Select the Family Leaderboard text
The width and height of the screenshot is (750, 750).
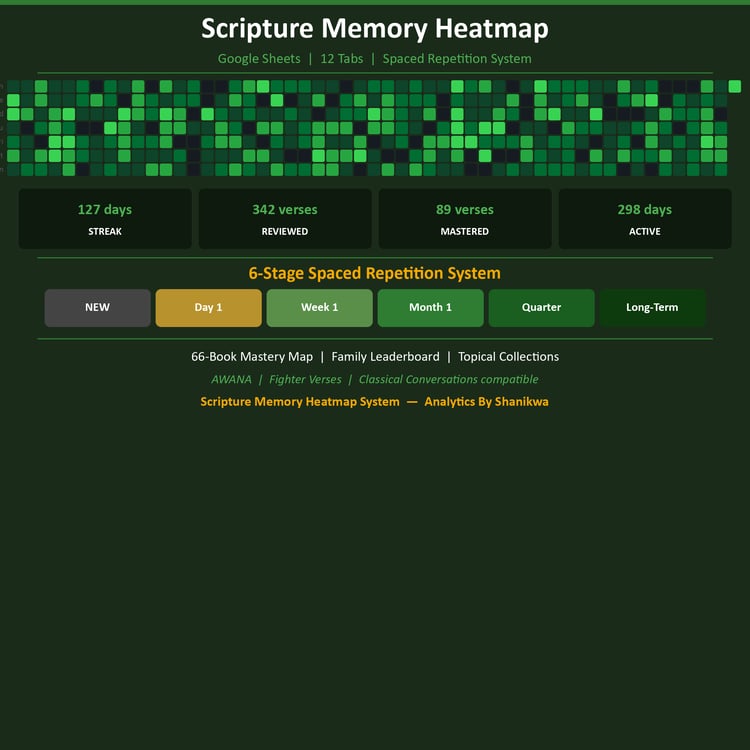pos(386,357)
